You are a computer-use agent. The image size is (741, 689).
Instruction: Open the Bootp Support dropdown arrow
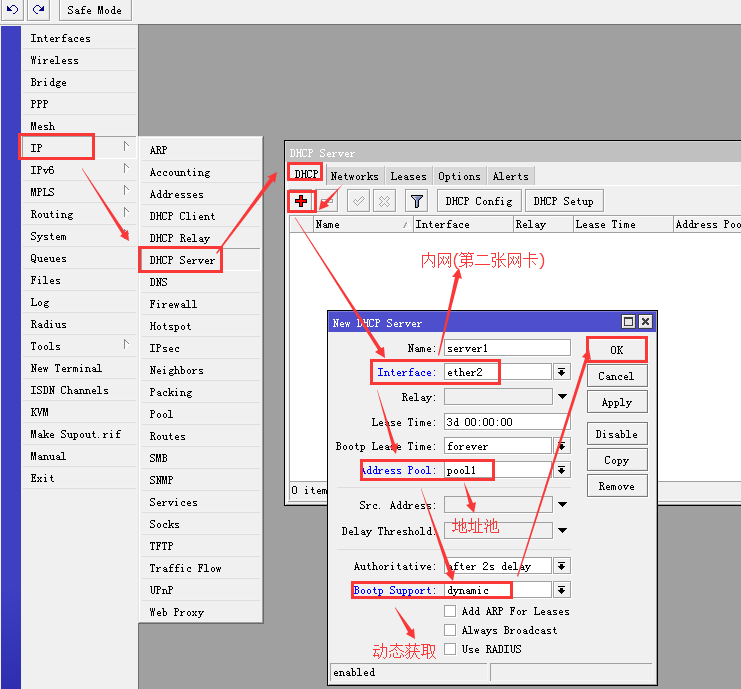tap(561, 590)
